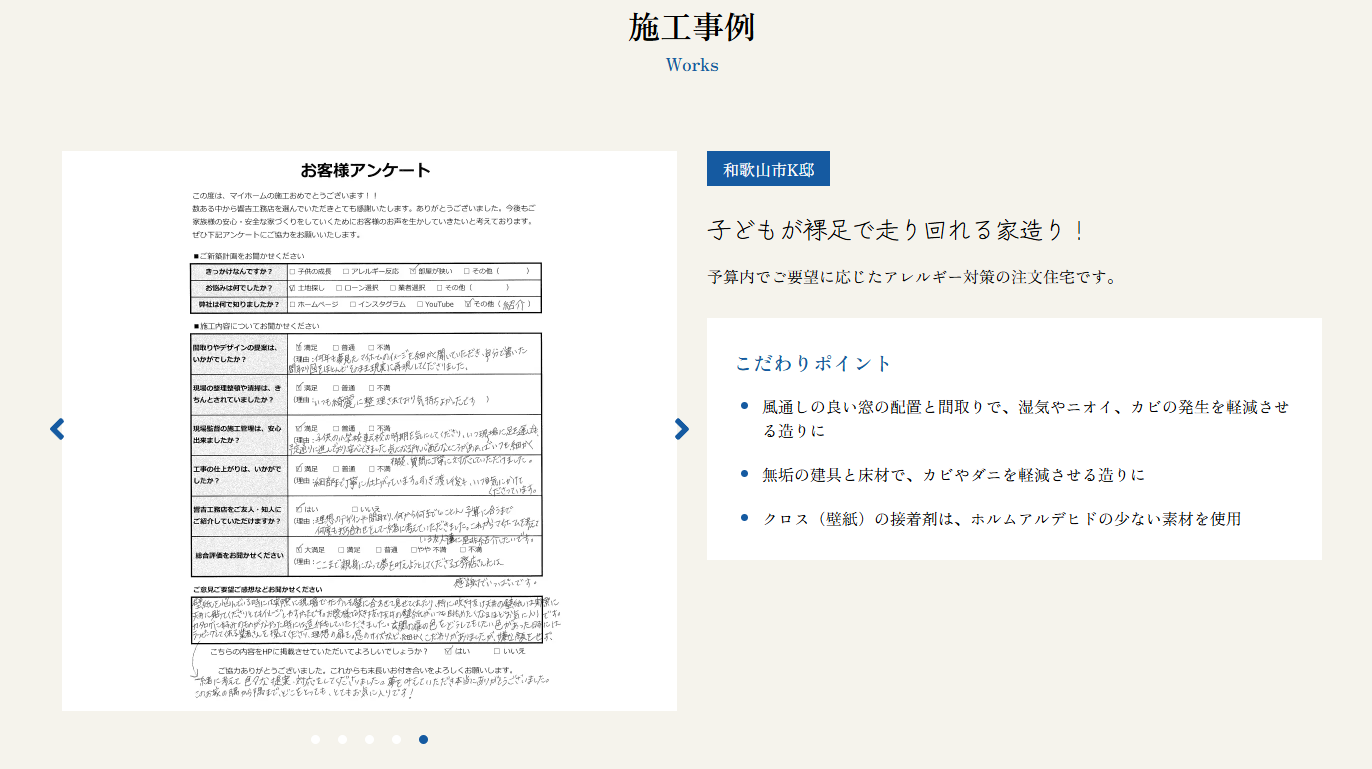Viewport: 1372px width, 769px height.
Task: Click the next slide right arrow
Action: pos(682,429)
